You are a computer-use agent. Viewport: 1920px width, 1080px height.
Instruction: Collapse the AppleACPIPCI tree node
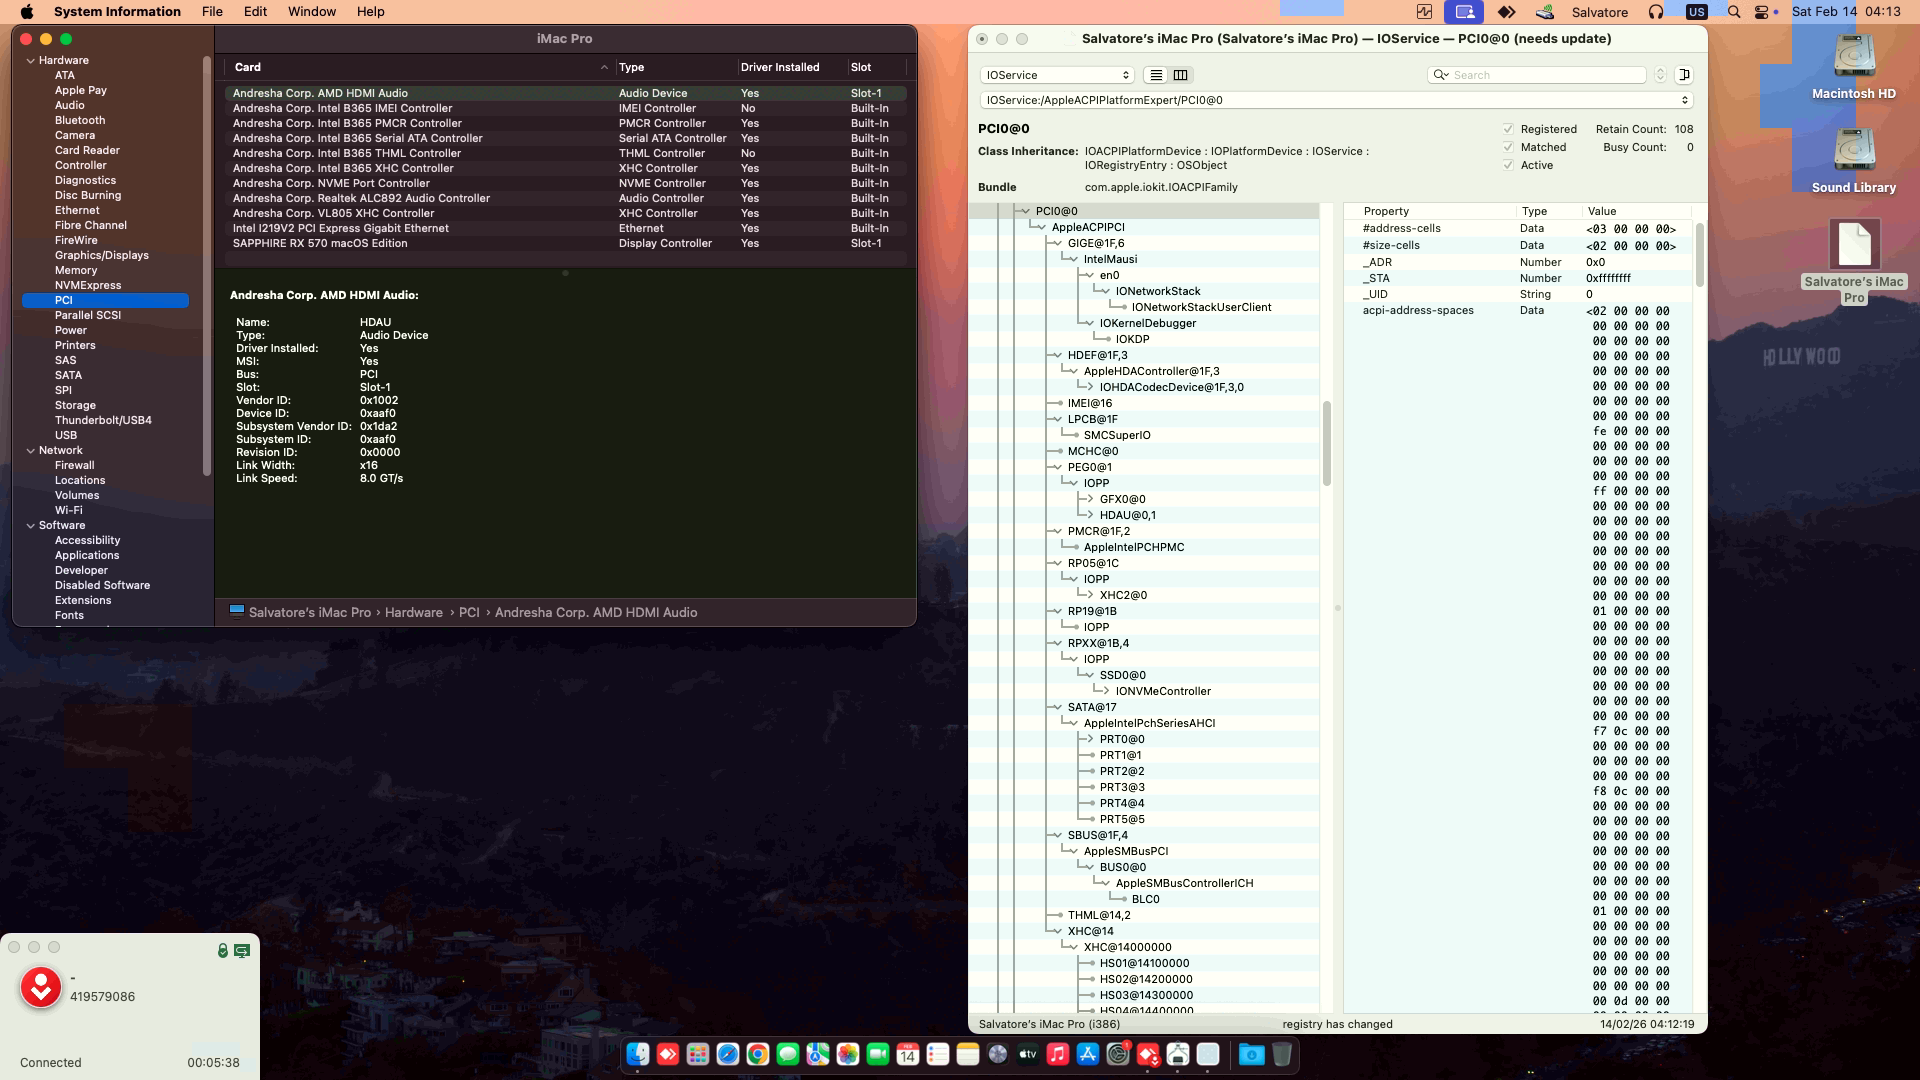click(x=1041, y=227)
